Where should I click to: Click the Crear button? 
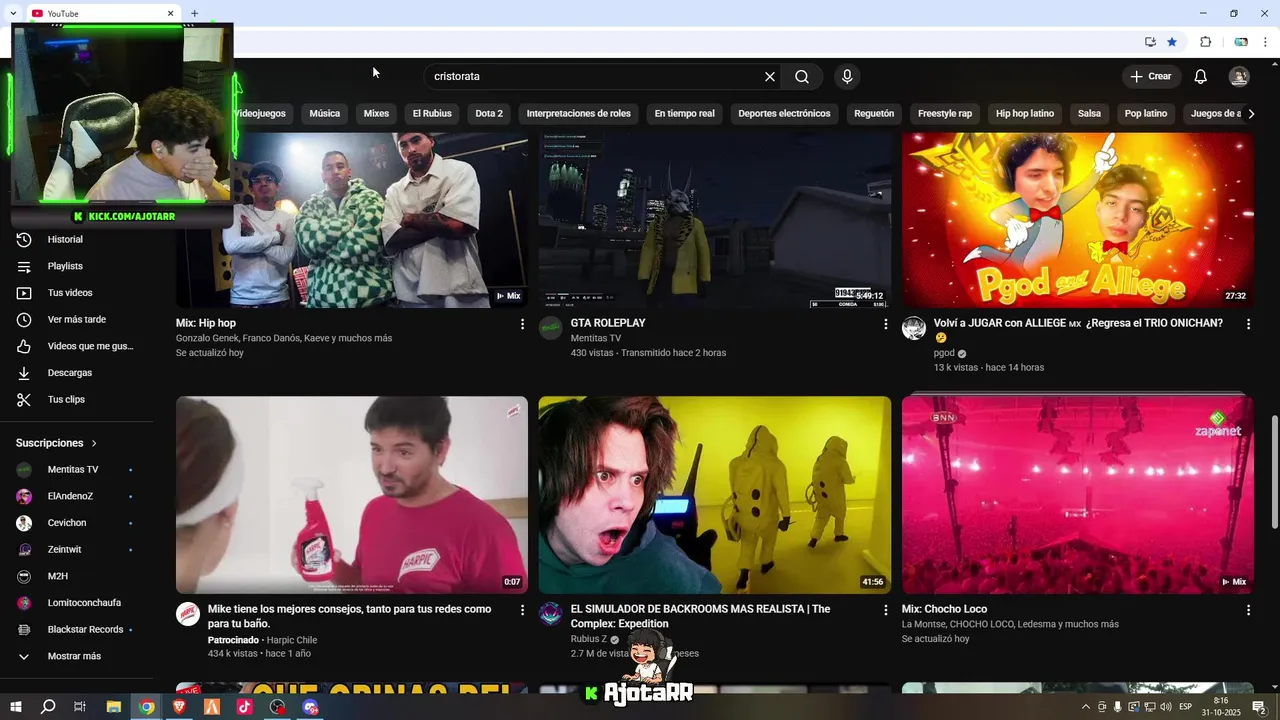1151,77
